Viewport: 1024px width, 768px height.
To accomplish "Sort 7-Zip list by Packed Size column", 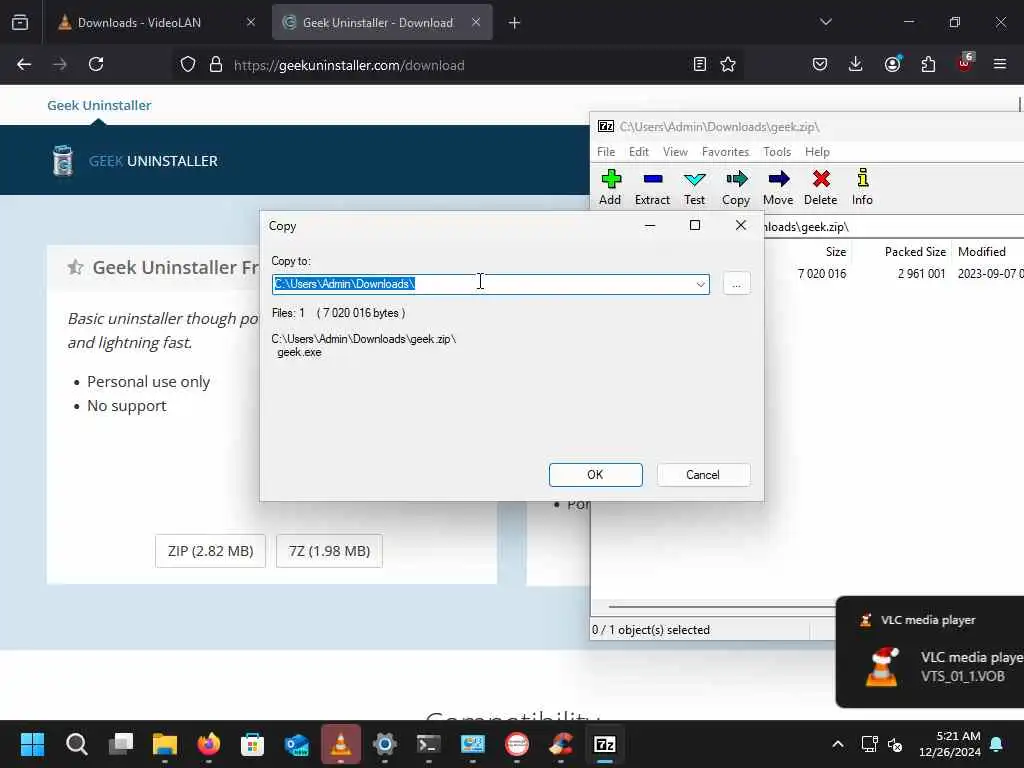I will point(915,251).
